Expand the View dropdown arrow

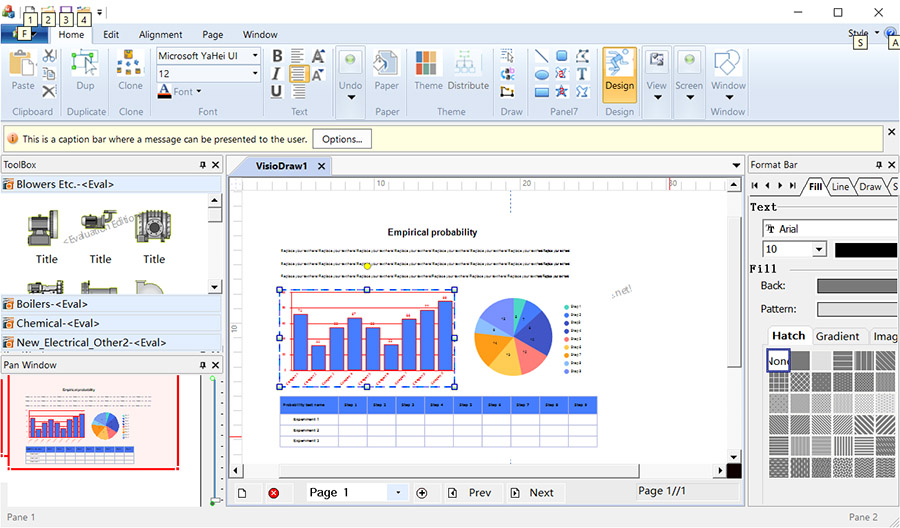(x=658, y=98)
